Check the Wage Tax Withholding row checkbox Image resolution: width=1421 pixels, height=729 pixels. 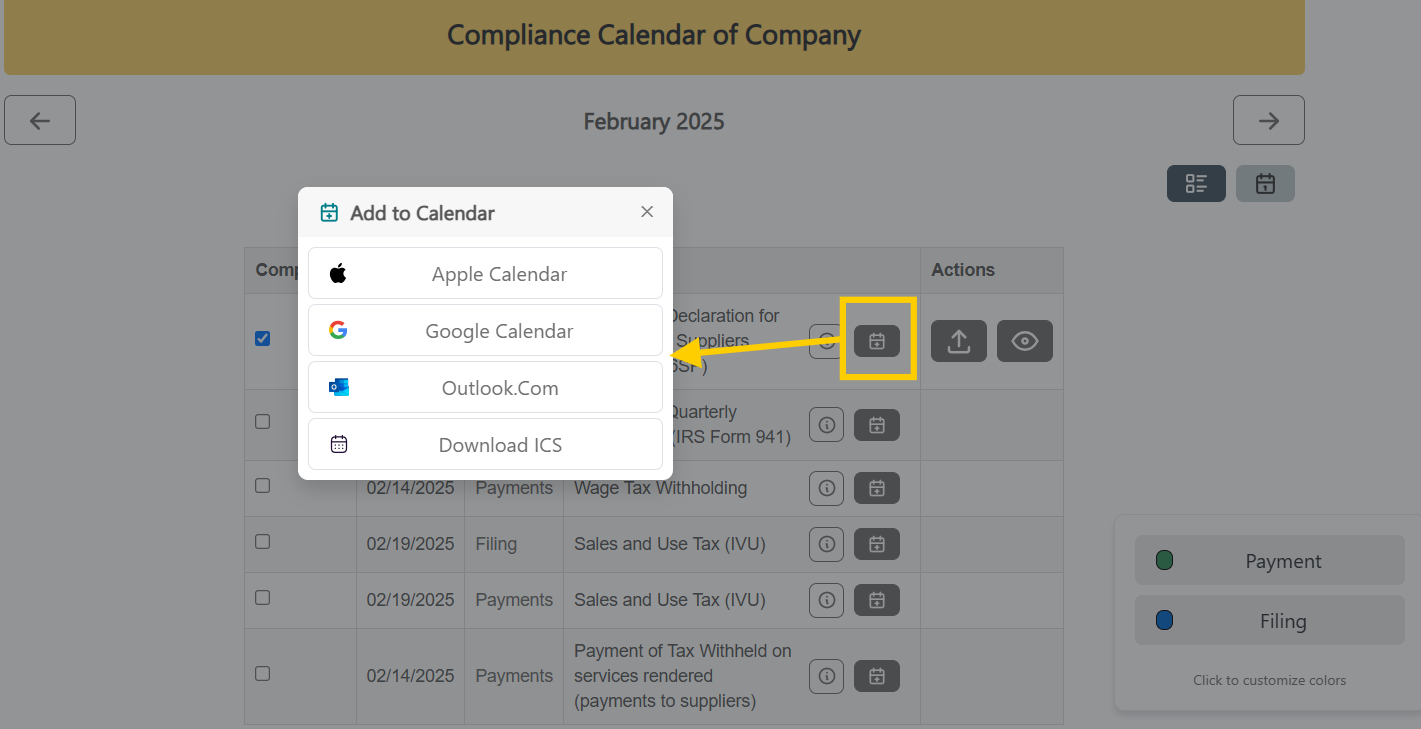[262, 486]
